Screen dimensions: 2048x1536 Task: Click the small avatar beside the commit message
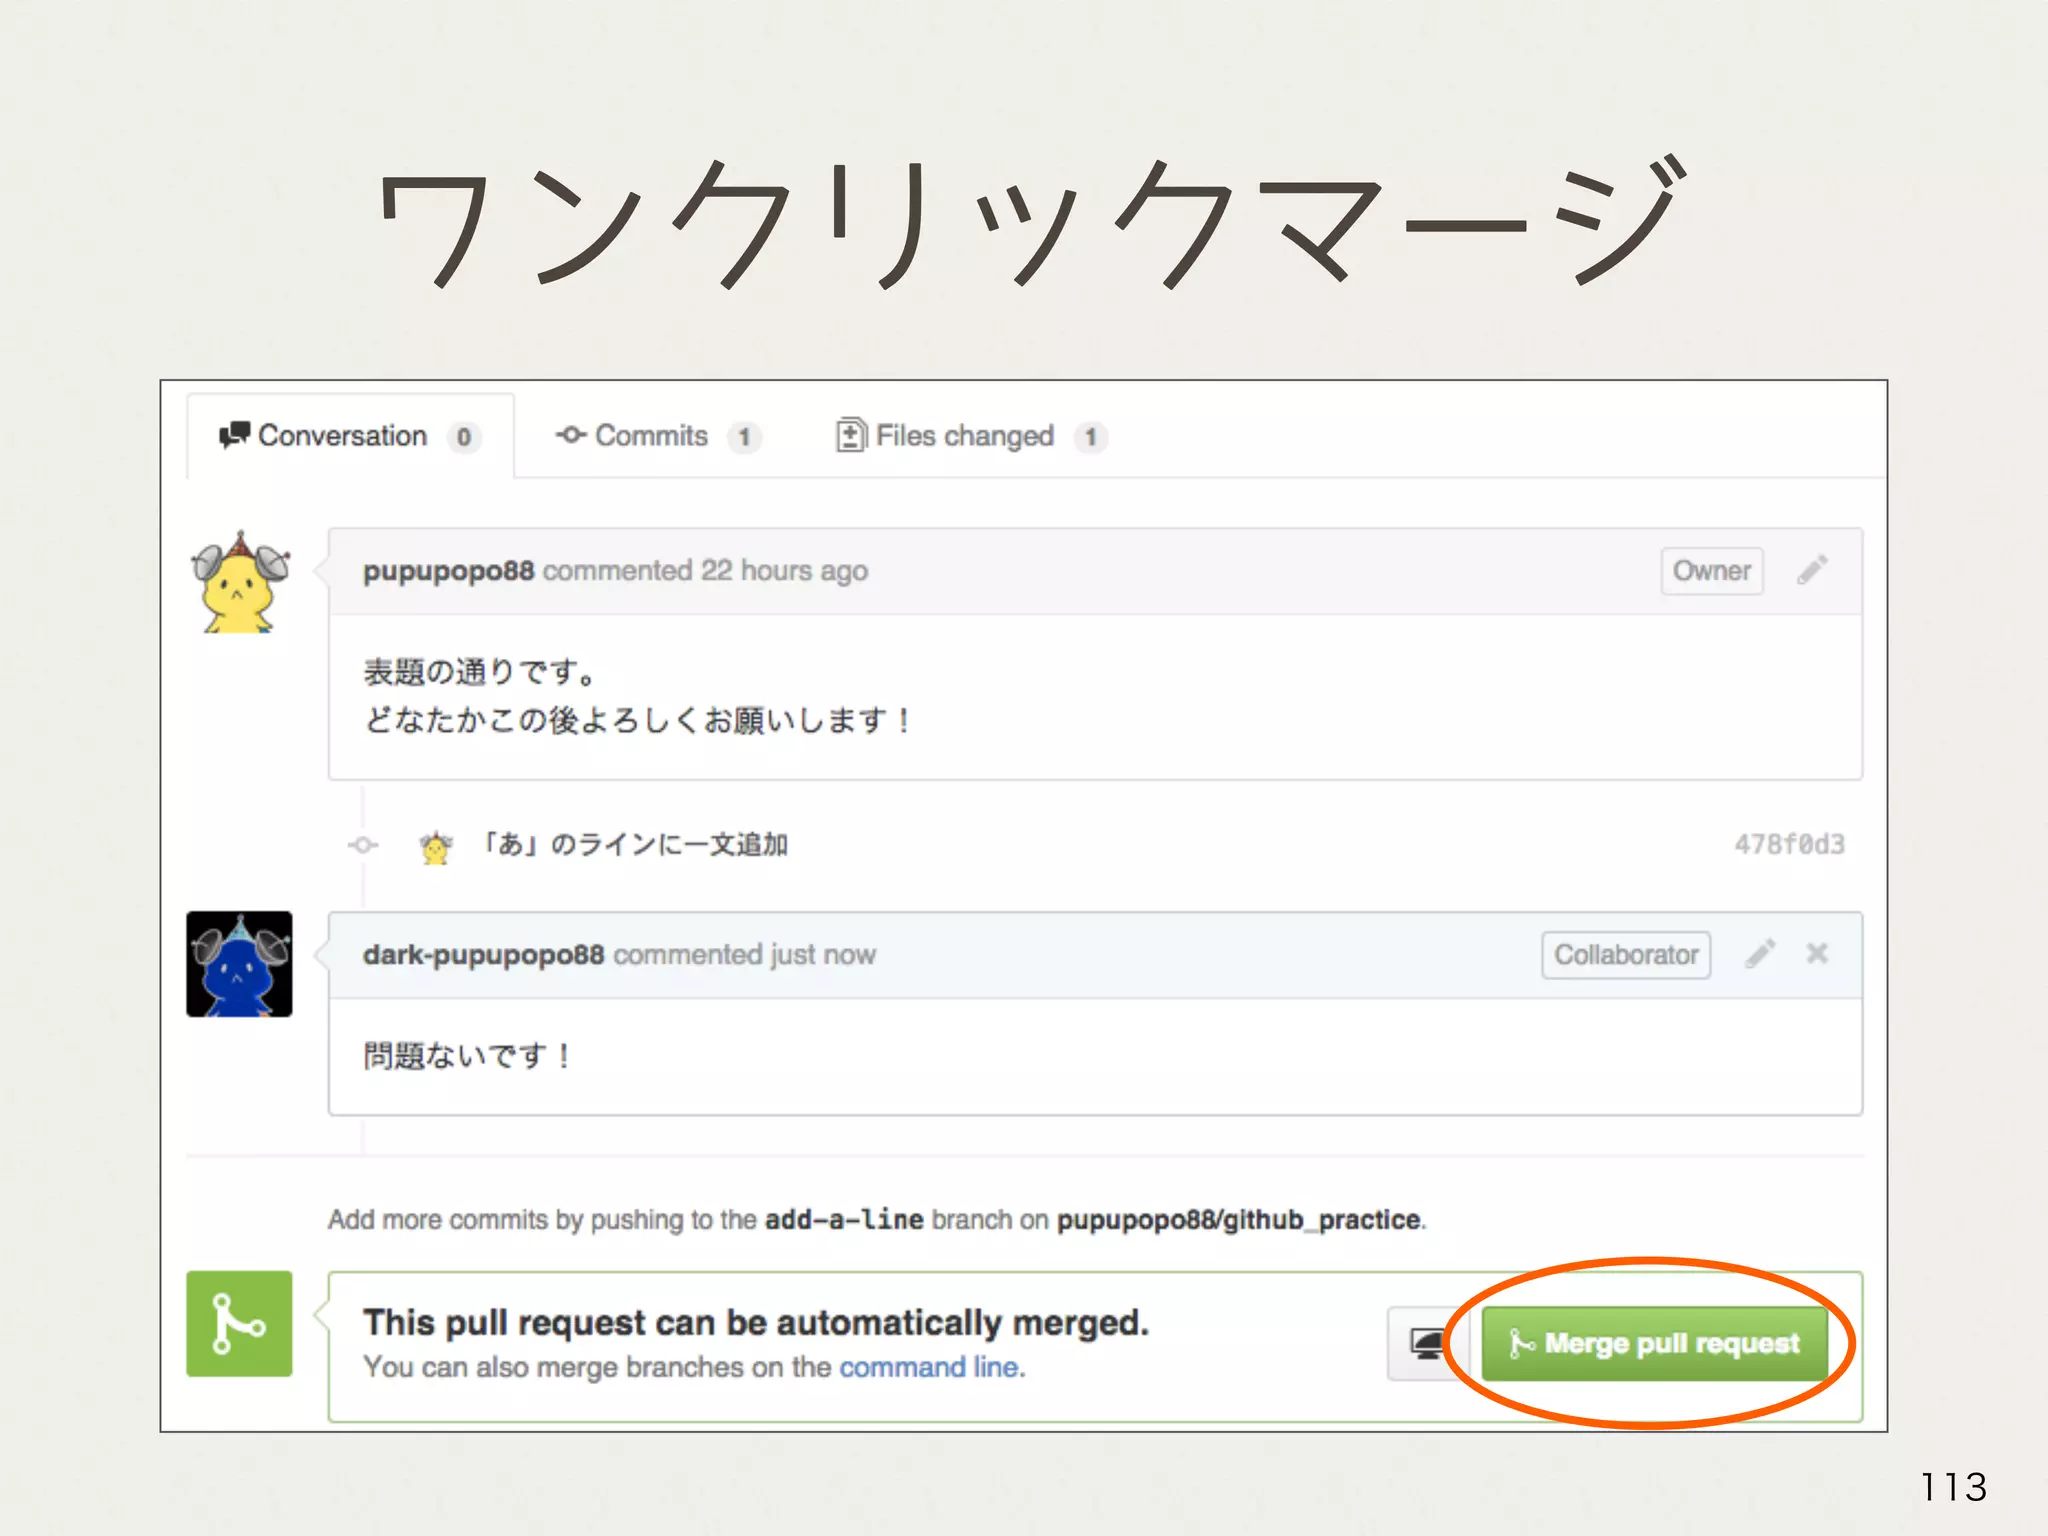click(435, 847)
